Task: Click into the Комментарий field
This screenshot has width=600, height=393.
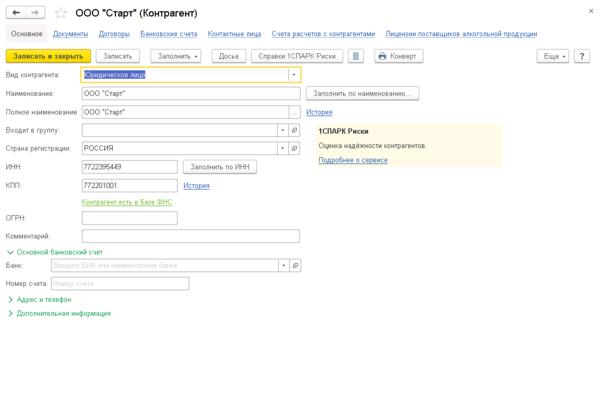Action: 191,236
